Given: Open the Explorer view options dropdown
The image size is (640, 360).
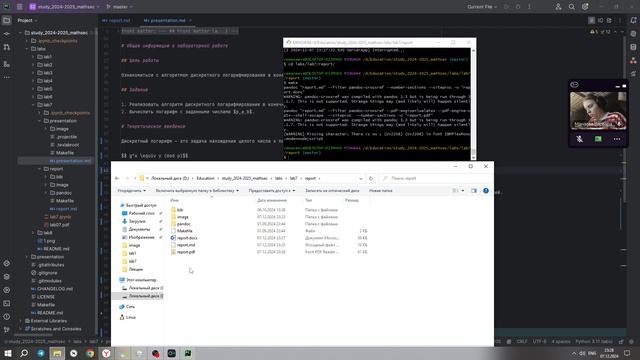Looking at the screenshot, I should click(x=462, y=191).
